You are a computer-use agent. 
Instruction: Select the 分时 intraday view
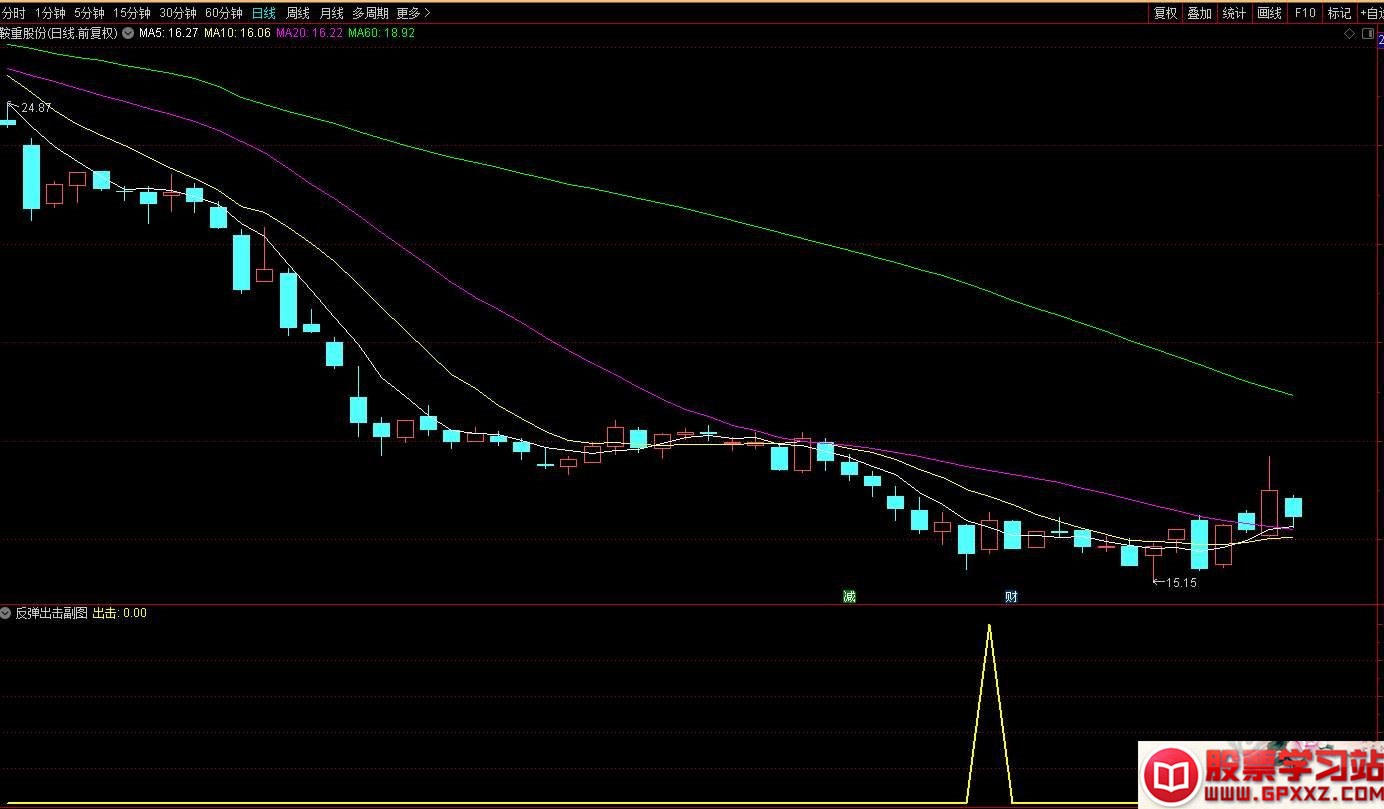[13, 13]
